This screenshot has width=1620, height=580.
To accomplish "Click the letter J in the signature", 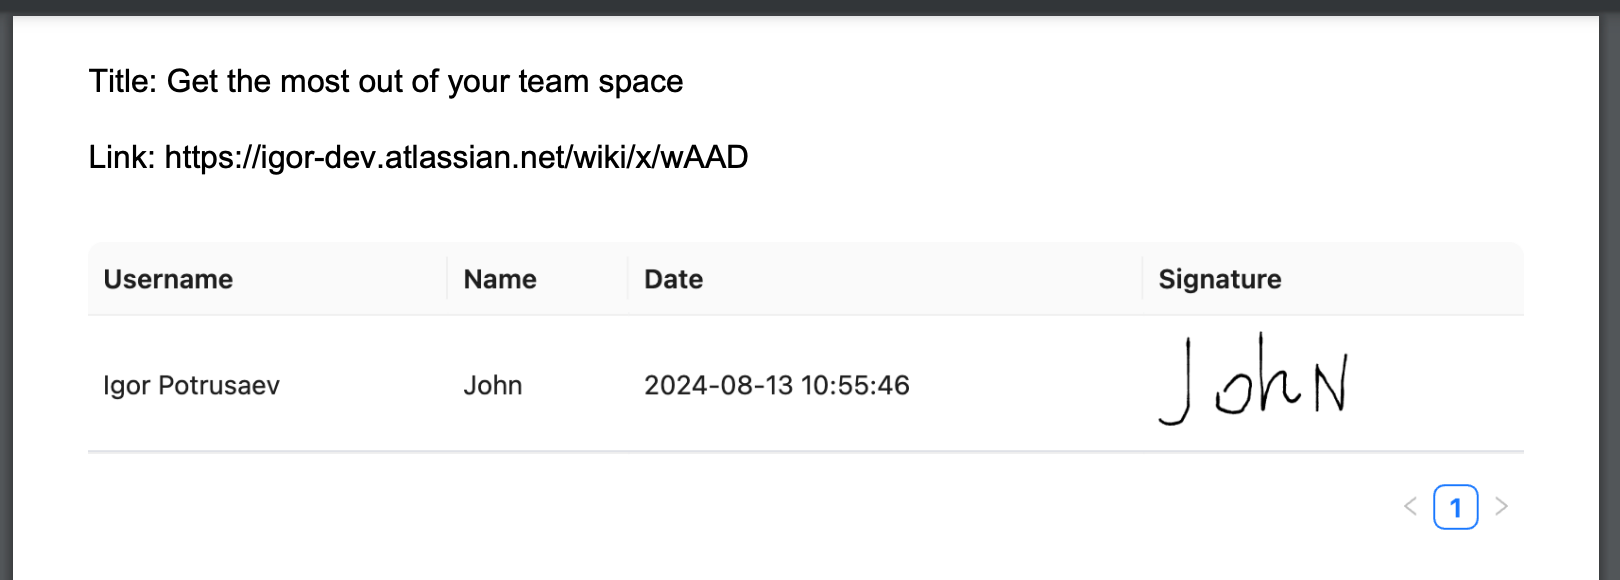I will pyautogui.click(x=1177, y=382).
